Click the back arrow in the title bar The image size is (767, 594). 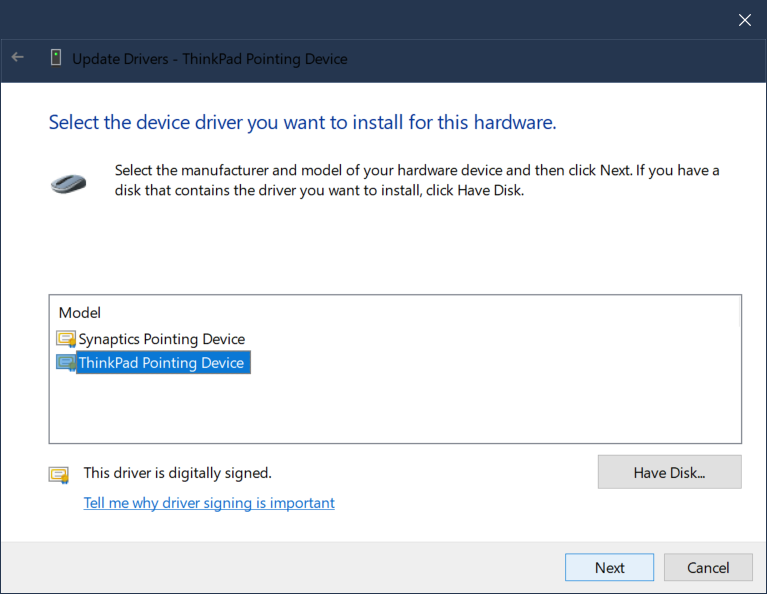(x=17, y=58)
